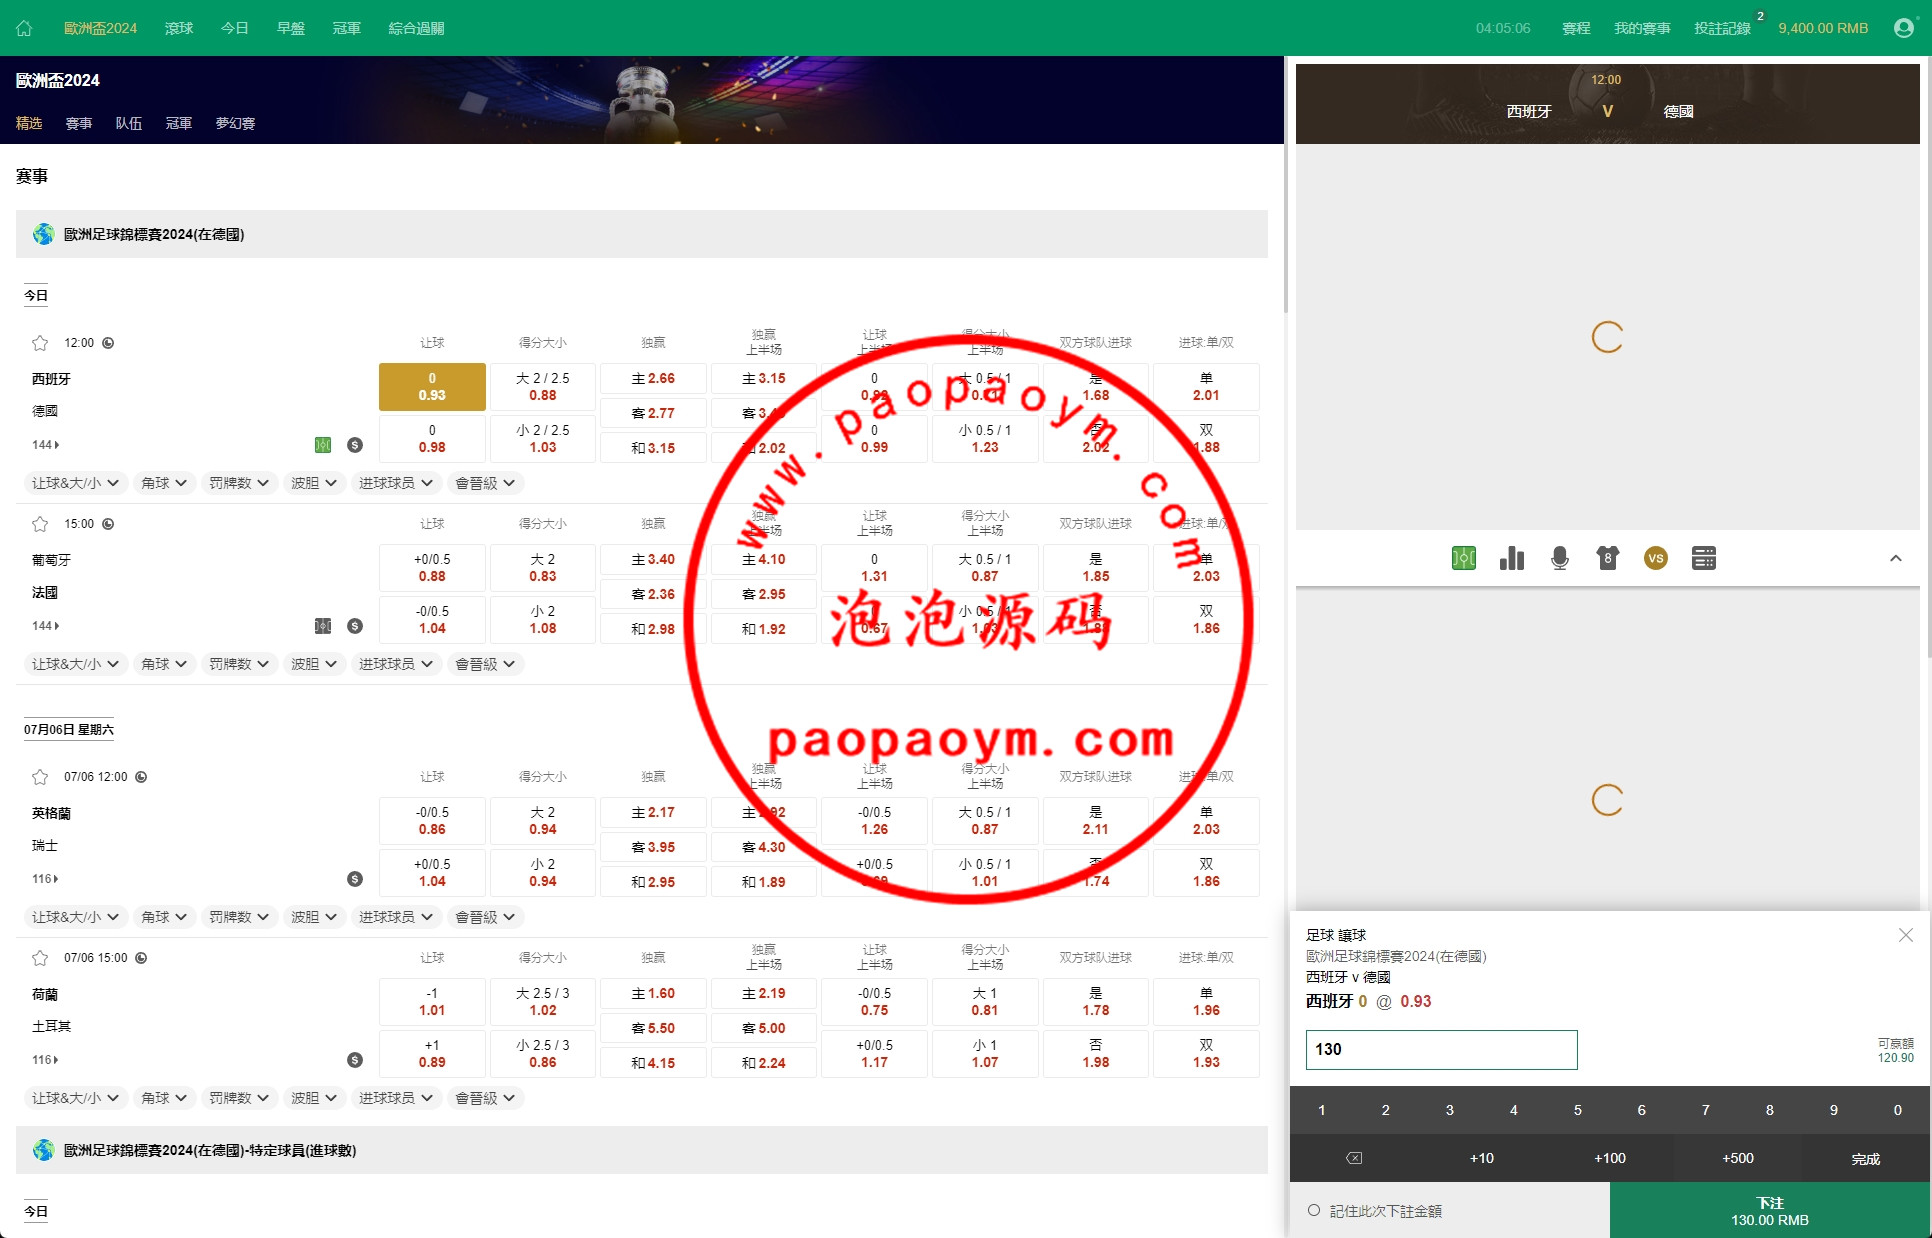This screenshot has width=1932, height=1238.
Task: Favorite the Portugal vs France 15:00 match star
Action: 40,524
